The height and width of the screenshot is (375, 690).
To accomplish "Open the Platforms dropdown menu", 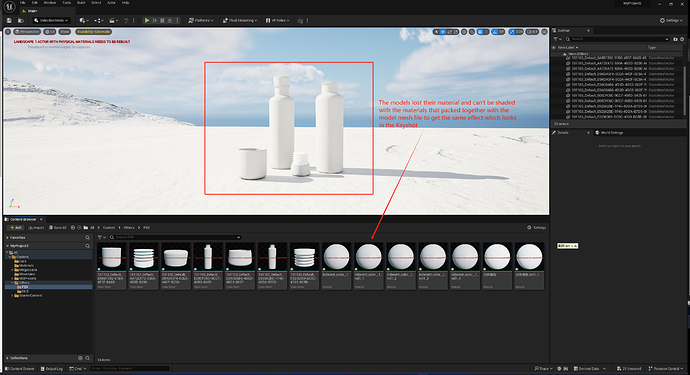I will (x=201, y=20).
